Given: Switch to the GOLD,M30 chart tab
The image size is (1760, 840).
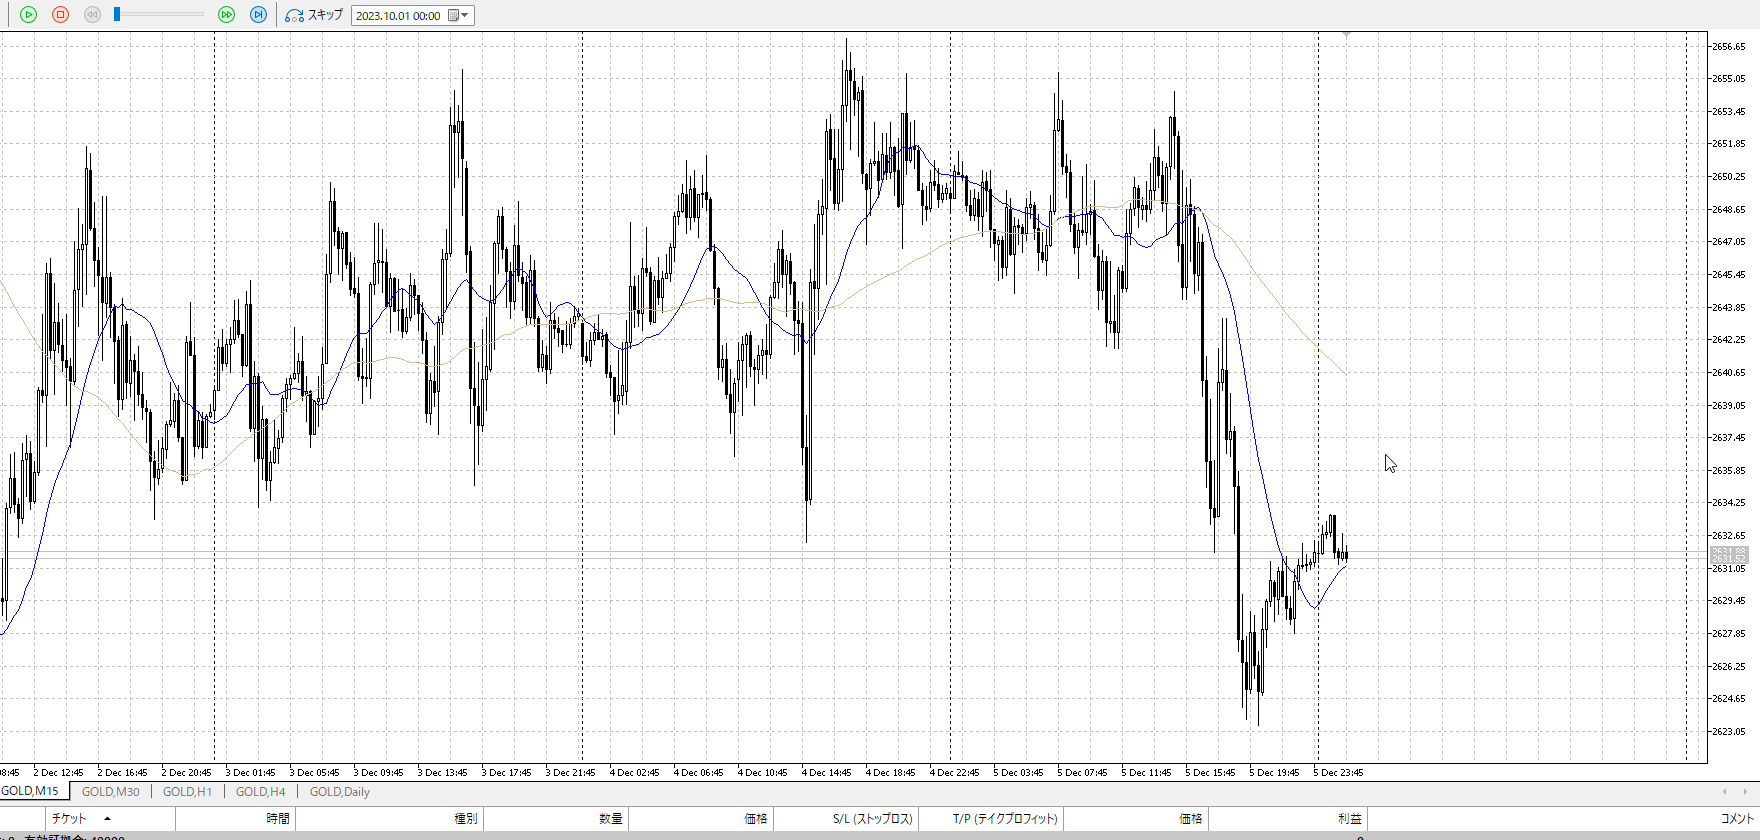Looking at the screenshot, I should 110,792.
